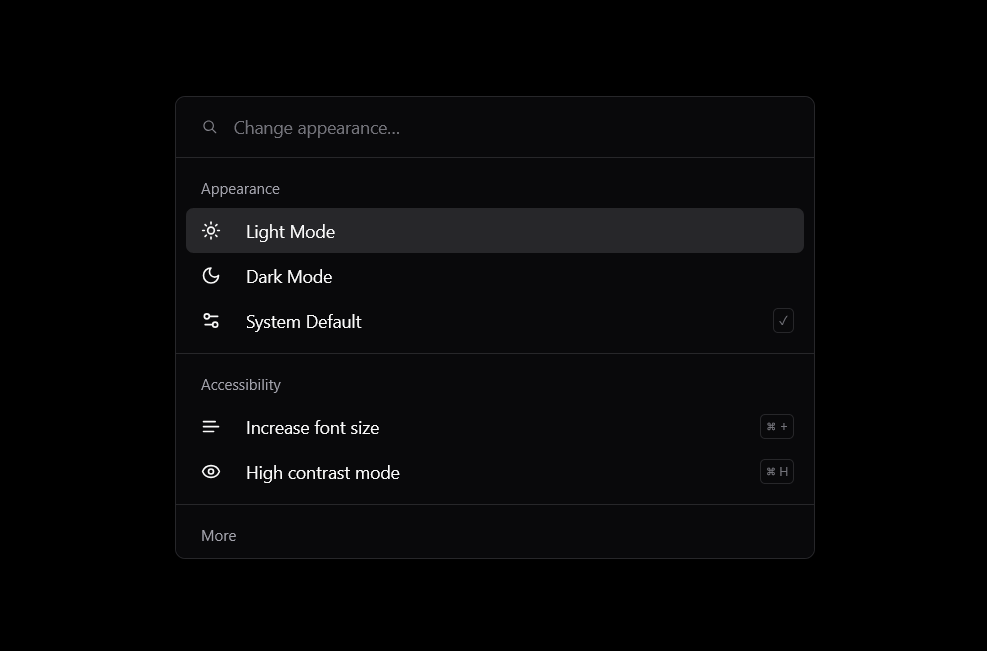Click the moon icon beside Dark Mode

[x=211, y=276]
